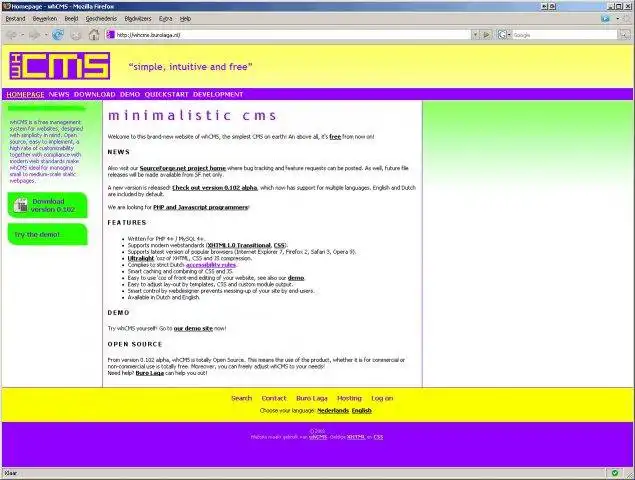Screen dimensions: 635x480
Task: Click the Go arrow beside address bar
Action: [x=486, y=35]
